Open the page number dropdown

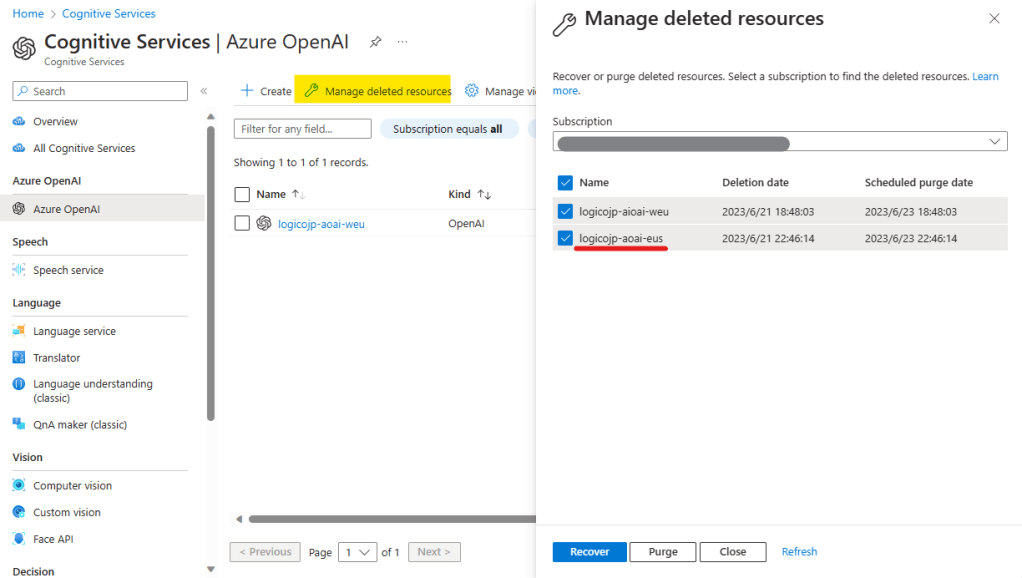coord(358,552)
